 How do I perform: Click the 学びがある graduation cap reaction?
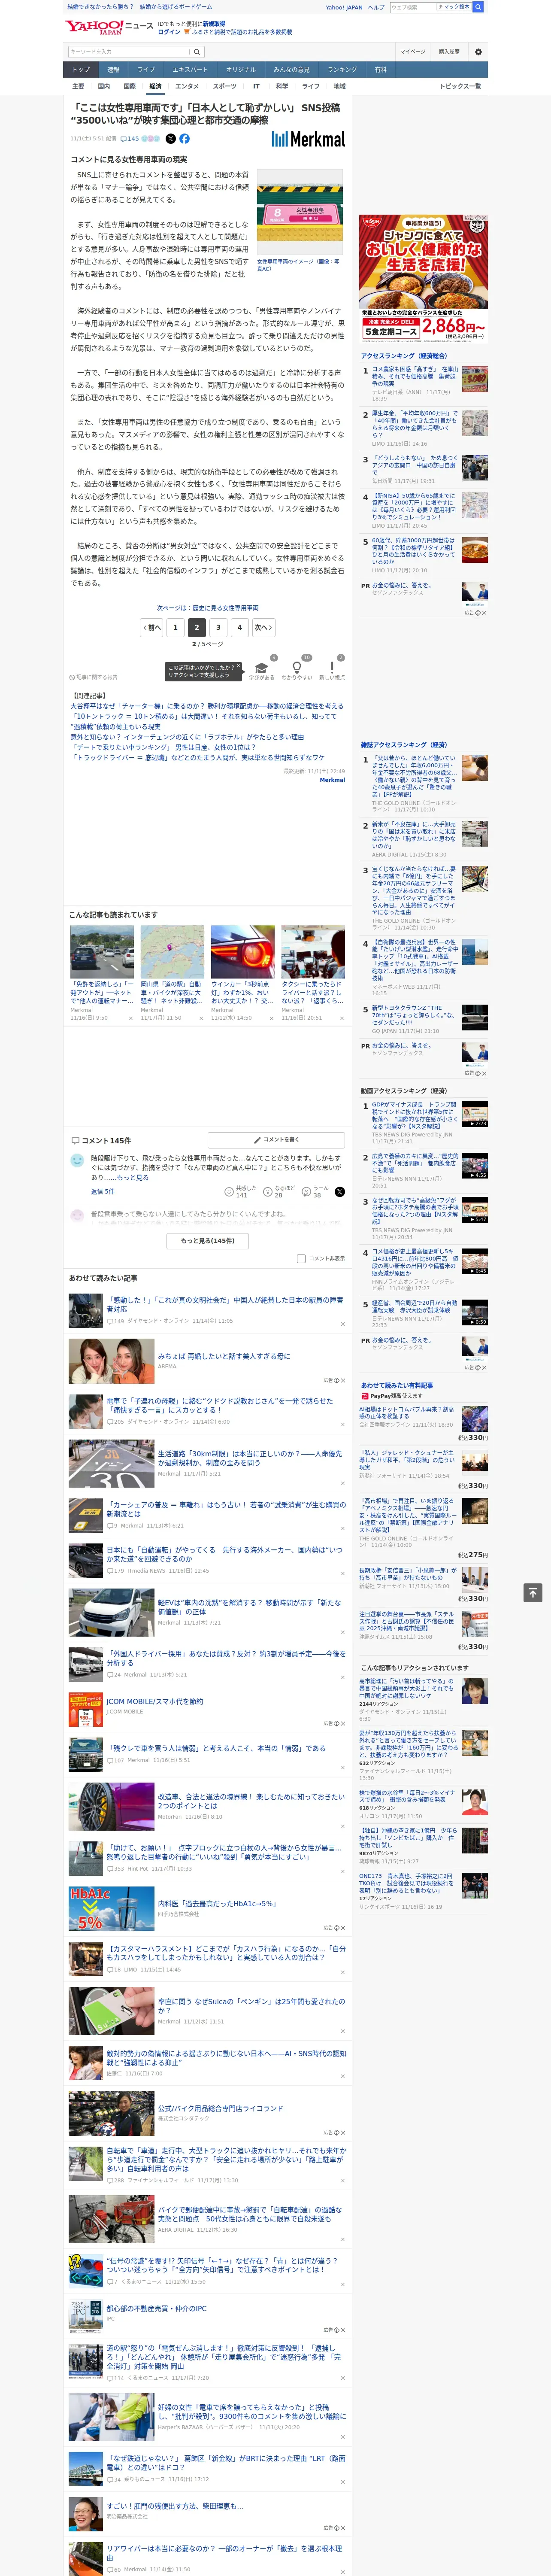pyautogui.click(x=262, y=669)
